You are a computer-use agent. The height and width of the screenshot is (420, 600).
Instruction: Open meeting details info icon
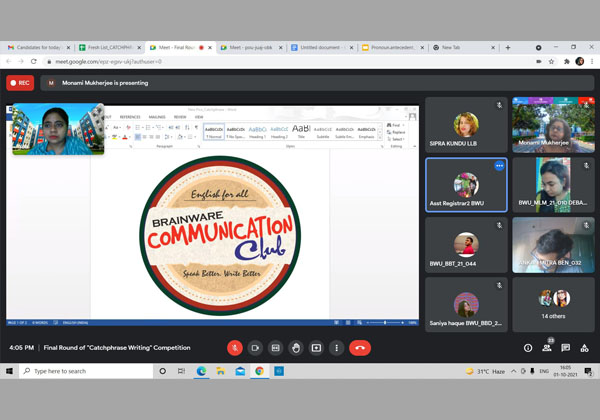528,347
